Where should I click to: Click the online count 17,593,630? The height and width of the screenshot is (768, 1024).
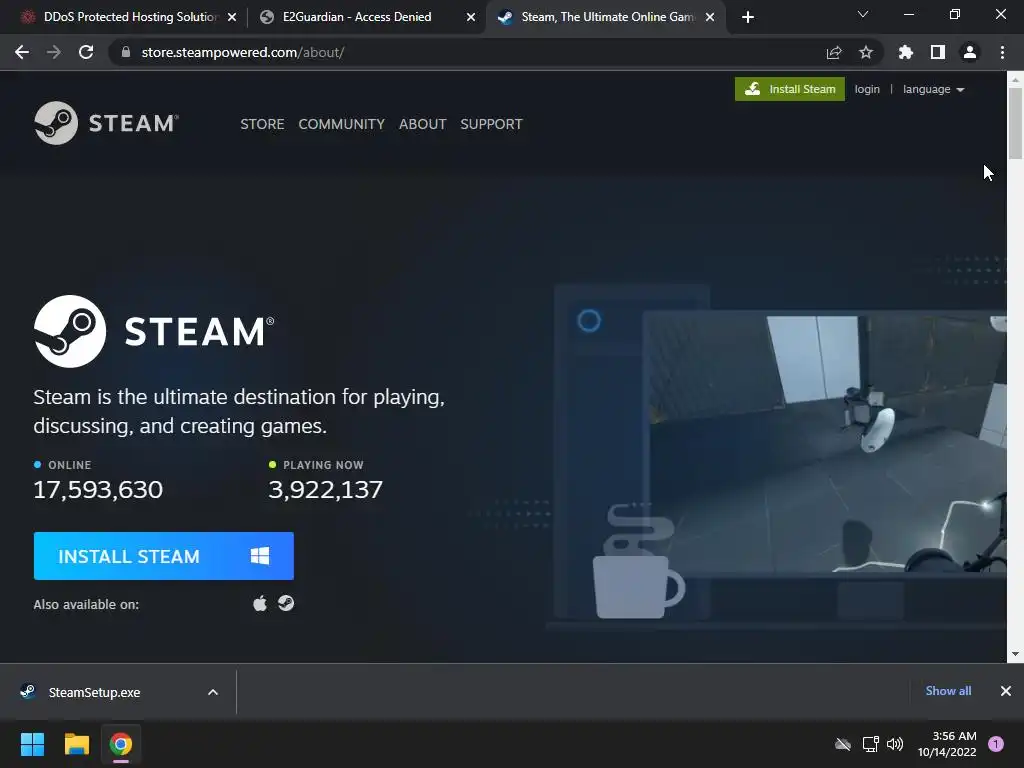98,490
